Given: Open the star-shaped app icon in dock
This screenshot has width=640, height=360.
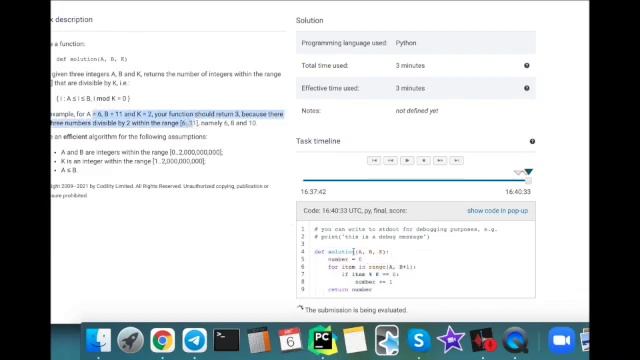Looking at the screenshot, I should tap(387, 340).
